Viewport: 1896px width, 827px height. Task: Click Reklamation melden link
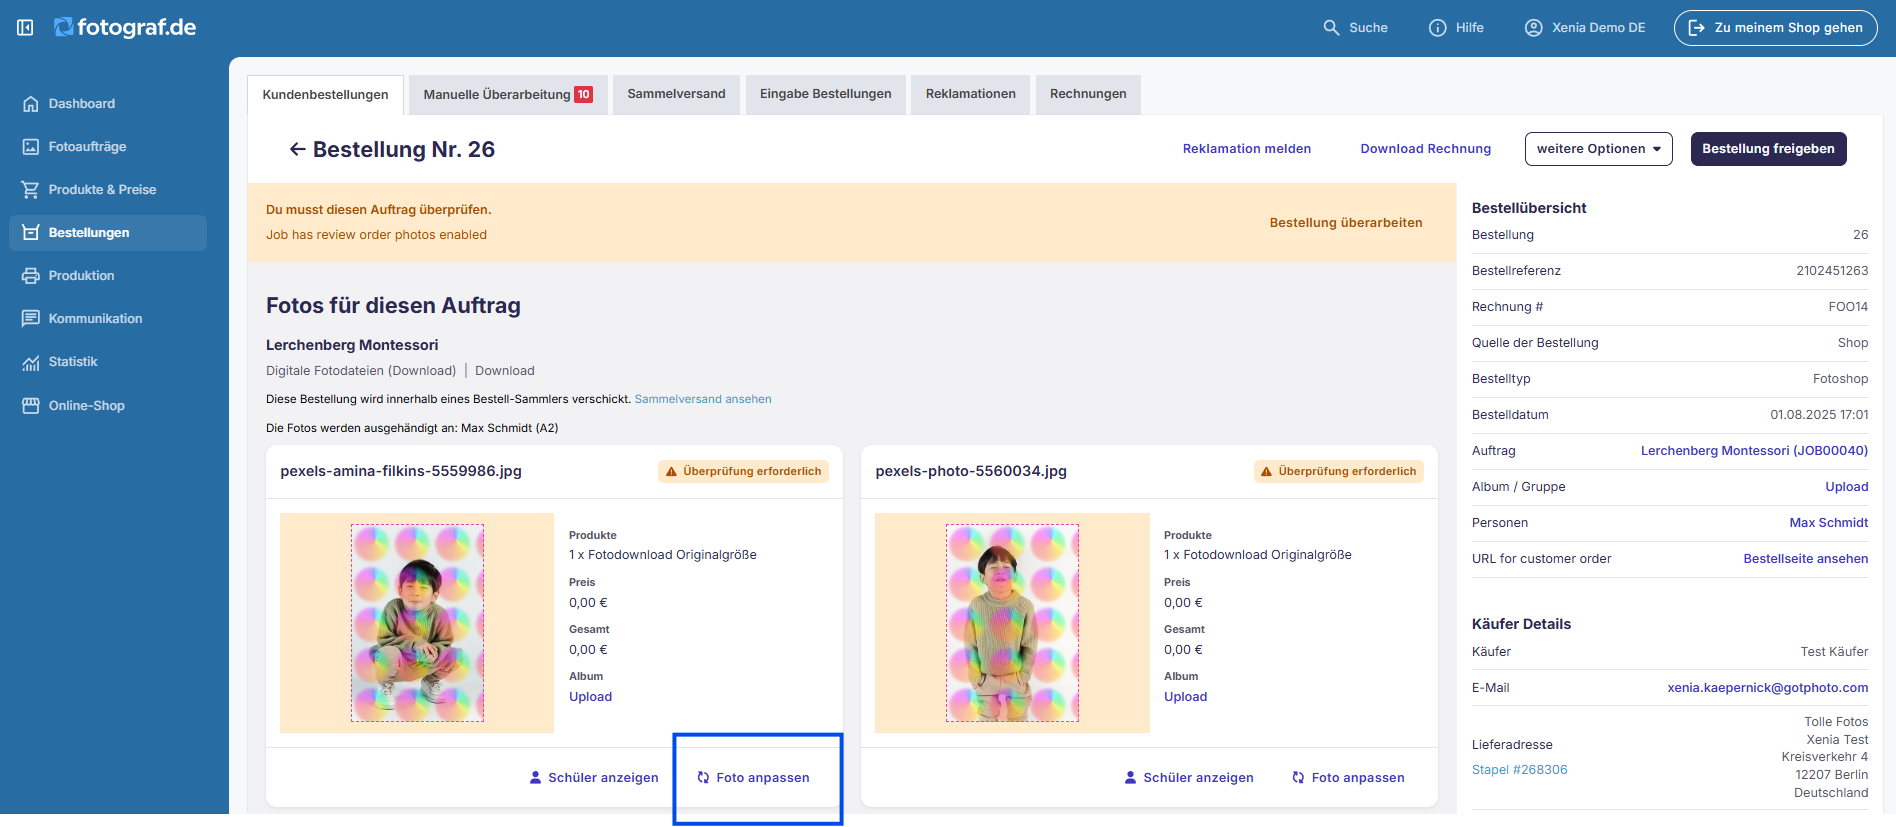point(1246,149)
